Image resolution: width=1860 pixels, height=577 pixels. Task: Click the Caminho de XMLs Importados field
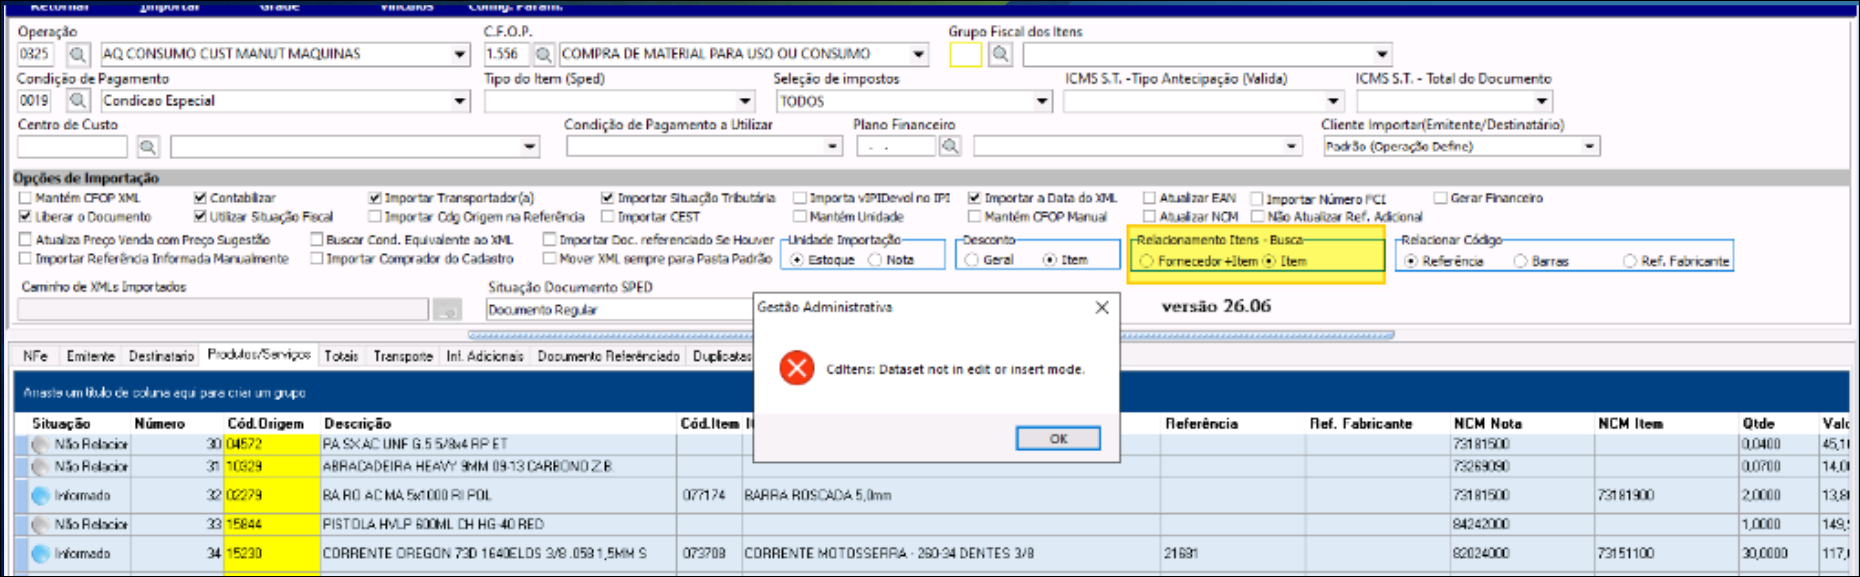223,310
